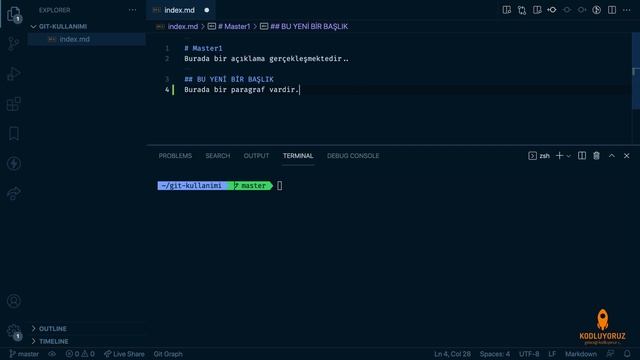Screen dimensions: 640x360
Task: Open the Live Share view in activity bar
Action: pos(14,193)
